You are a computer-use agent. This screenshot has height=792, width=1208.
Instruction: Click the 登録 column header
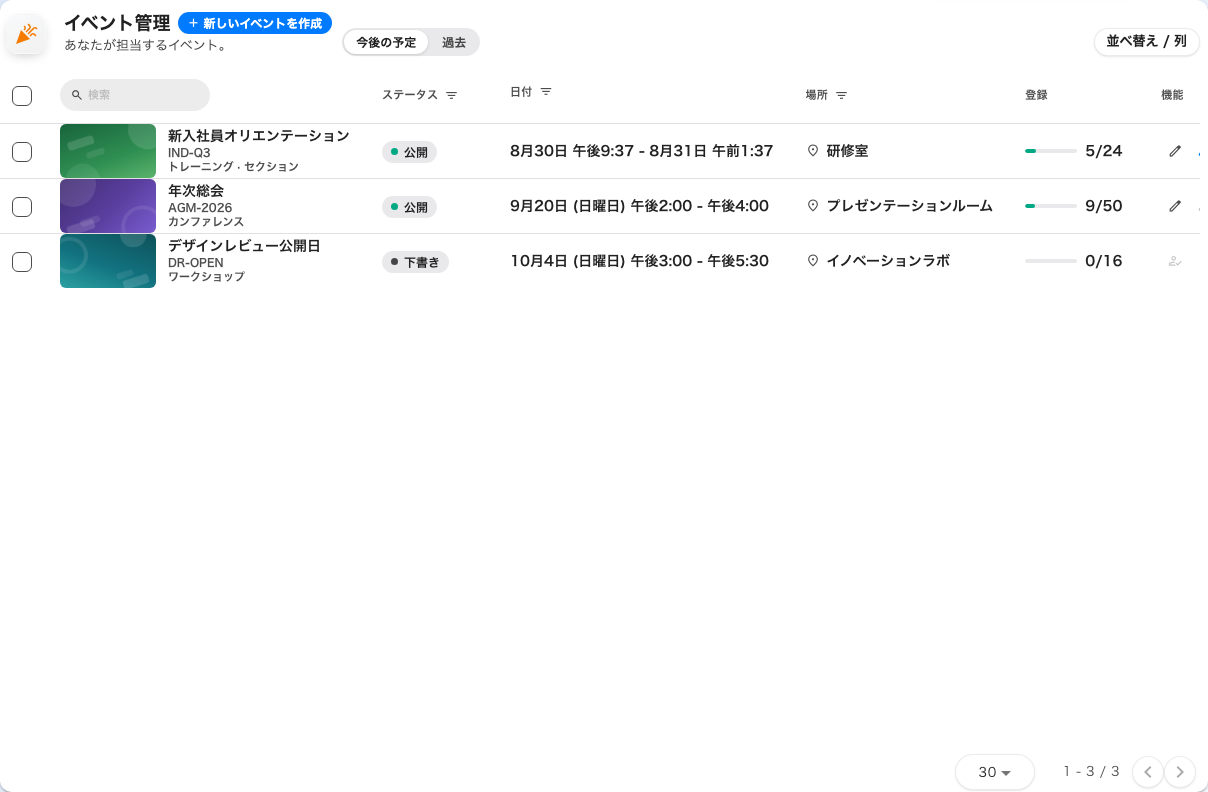coord(1036,95)
